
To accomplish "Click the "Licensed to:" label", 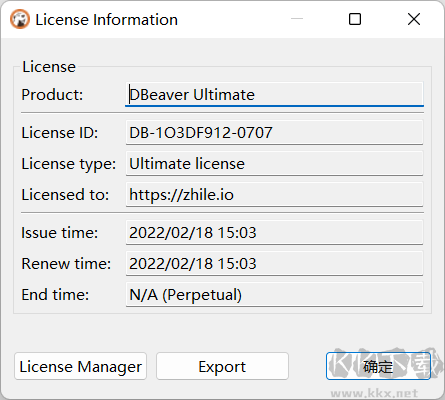I will point(65,195).
